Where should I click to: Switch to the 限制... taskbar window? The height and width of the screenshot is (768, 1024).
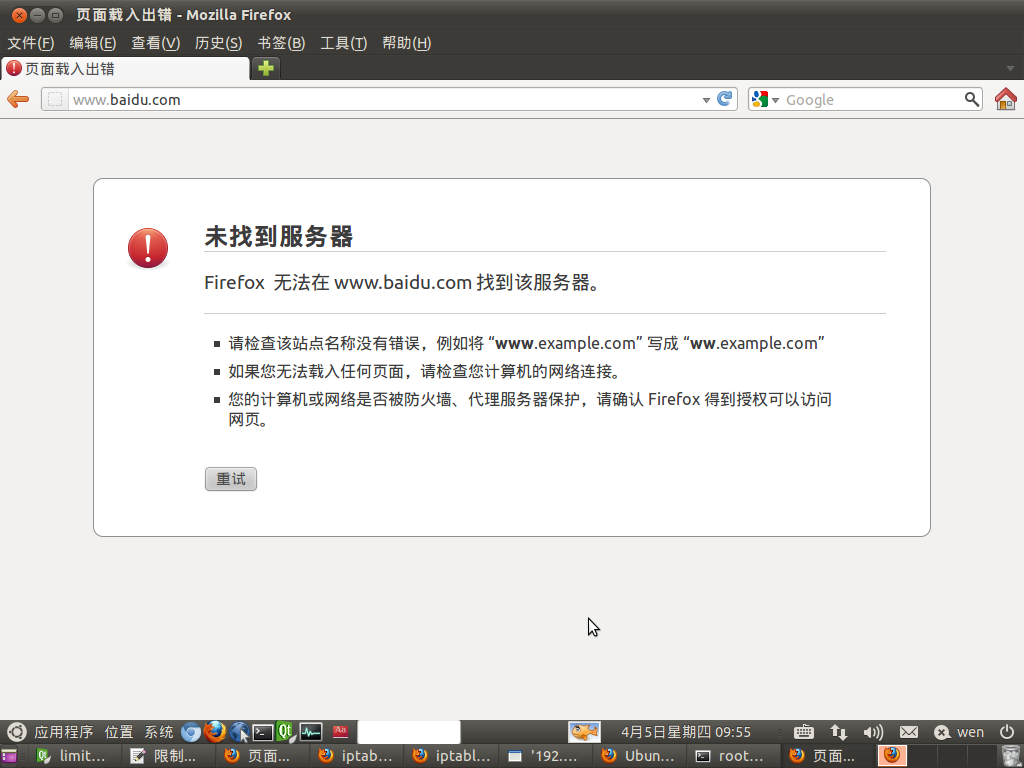(x=167, y=756)
